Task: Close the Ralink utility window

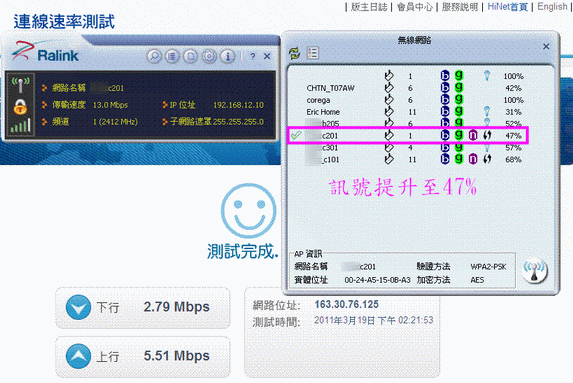Action: click(x=267, y=56)
